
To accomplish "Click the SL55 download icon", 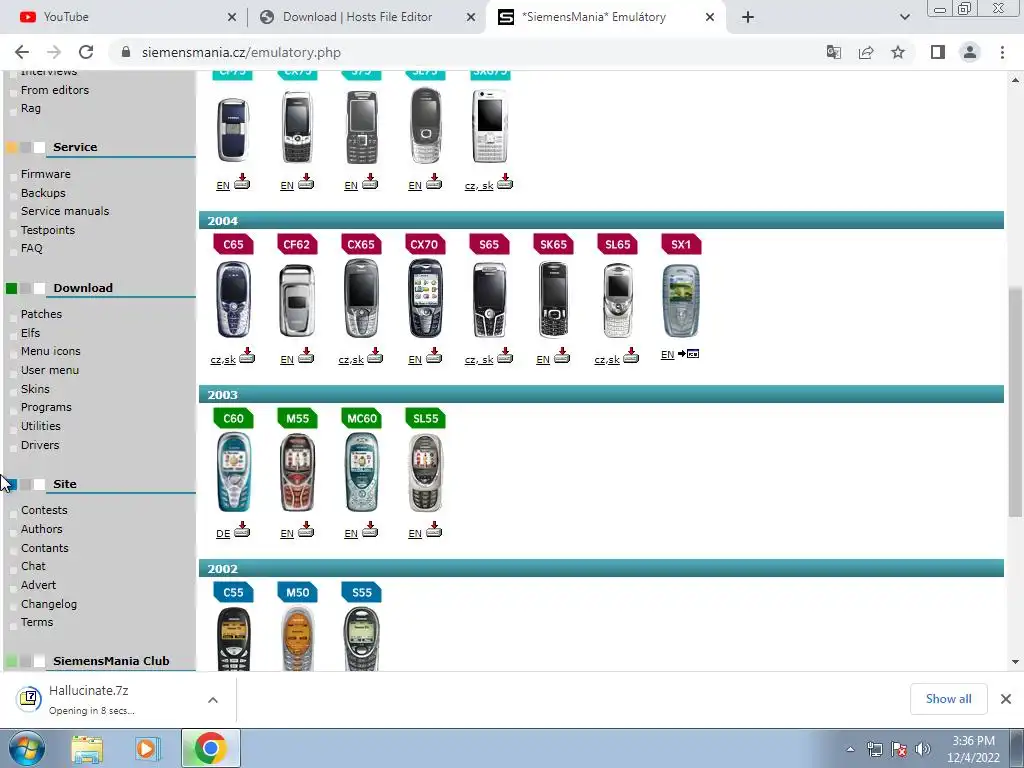I will (x=434, y=529).
